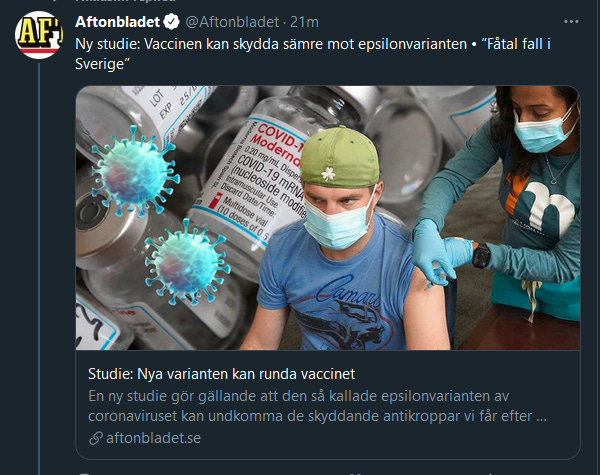Open the article preview image

click(x=328, y=218)
